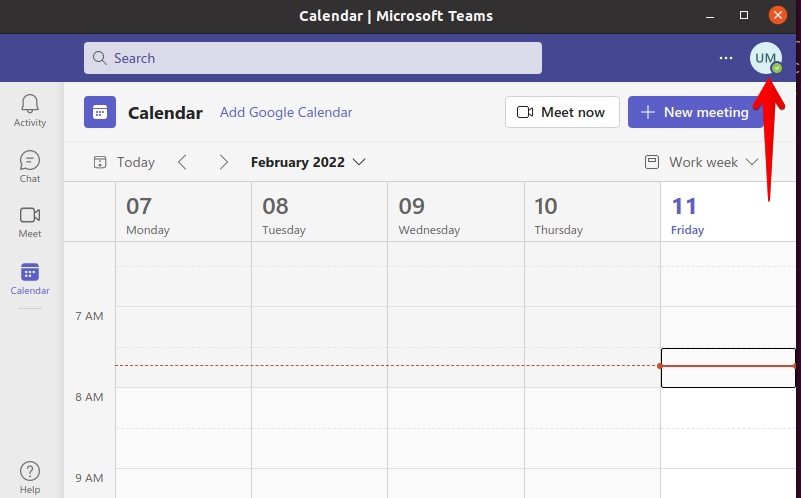Viewport: 801px width, 498px height.
Task: Click the search field
Action: (313, 58)
